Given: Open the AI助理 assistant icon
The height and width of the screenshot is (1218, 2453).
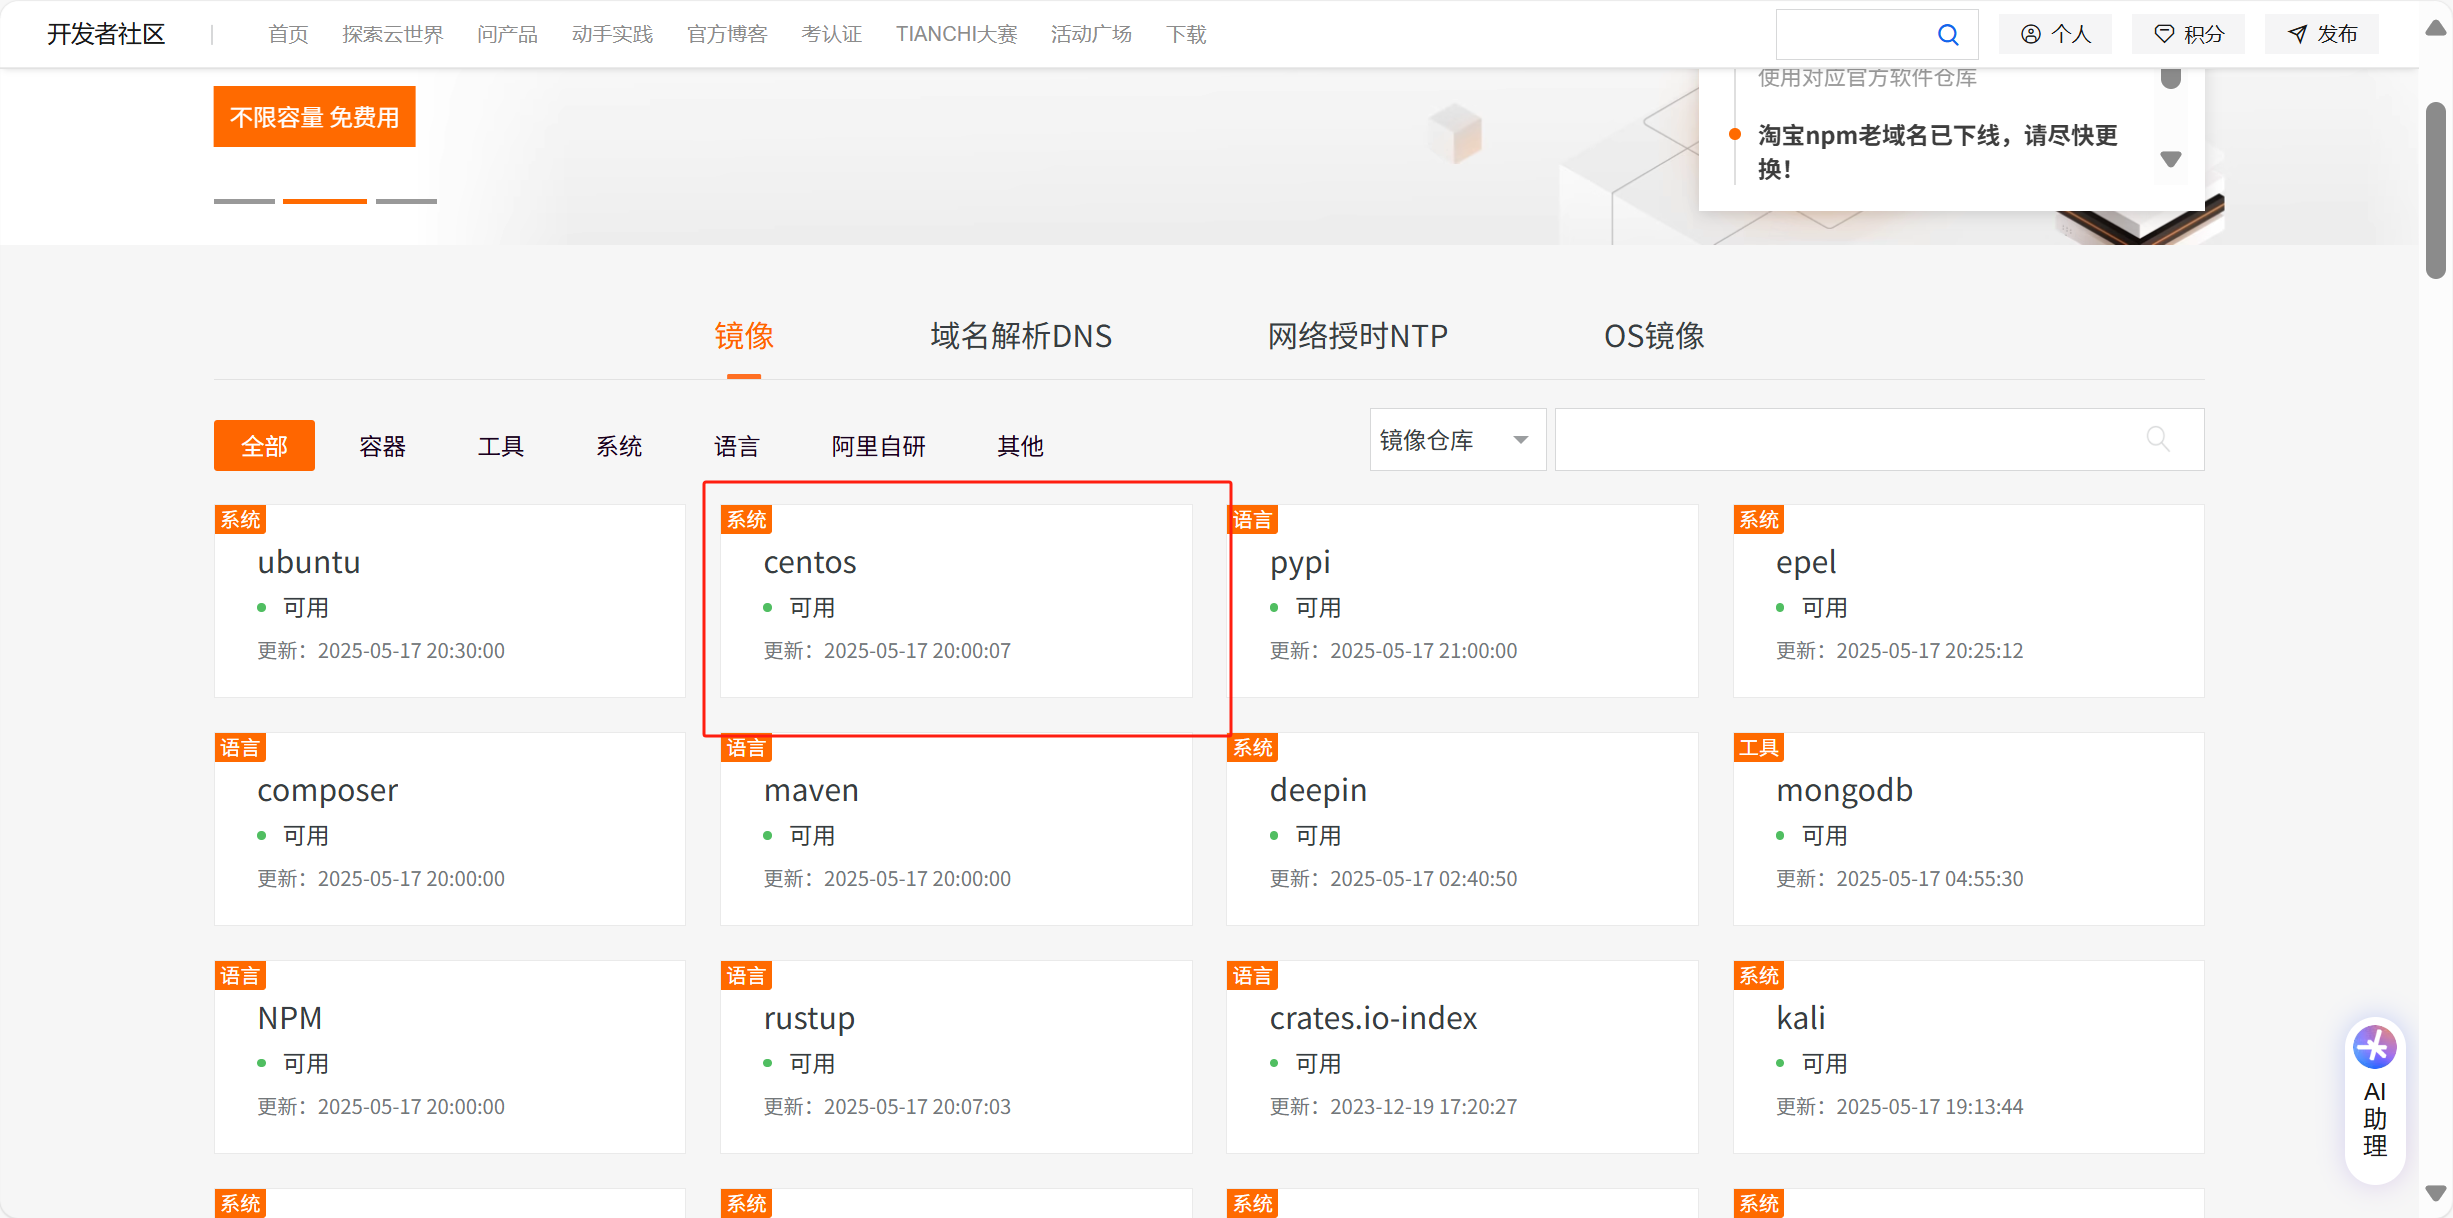Looking at the screenshot, I should pyautogui.click(x=2374, y=1048).
